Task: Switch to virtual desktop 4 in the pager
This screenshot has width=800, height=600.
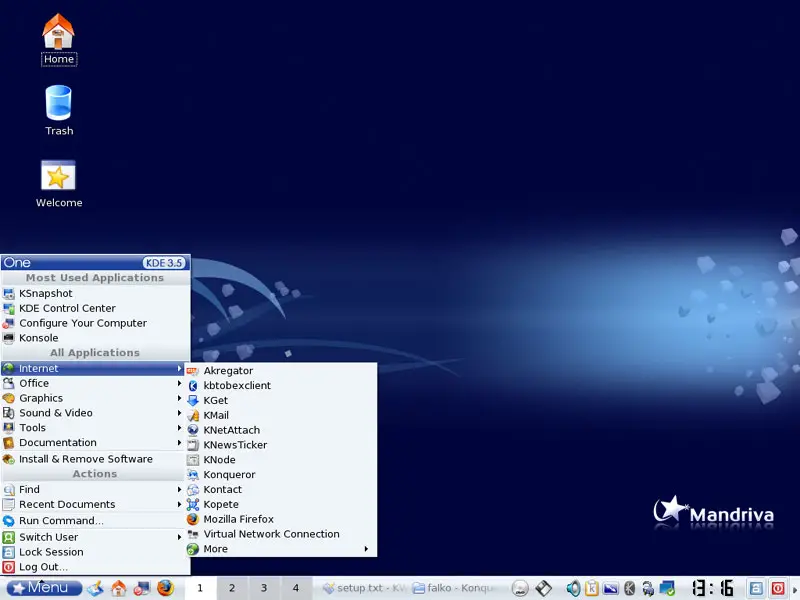Action: [x=296, y=588]
